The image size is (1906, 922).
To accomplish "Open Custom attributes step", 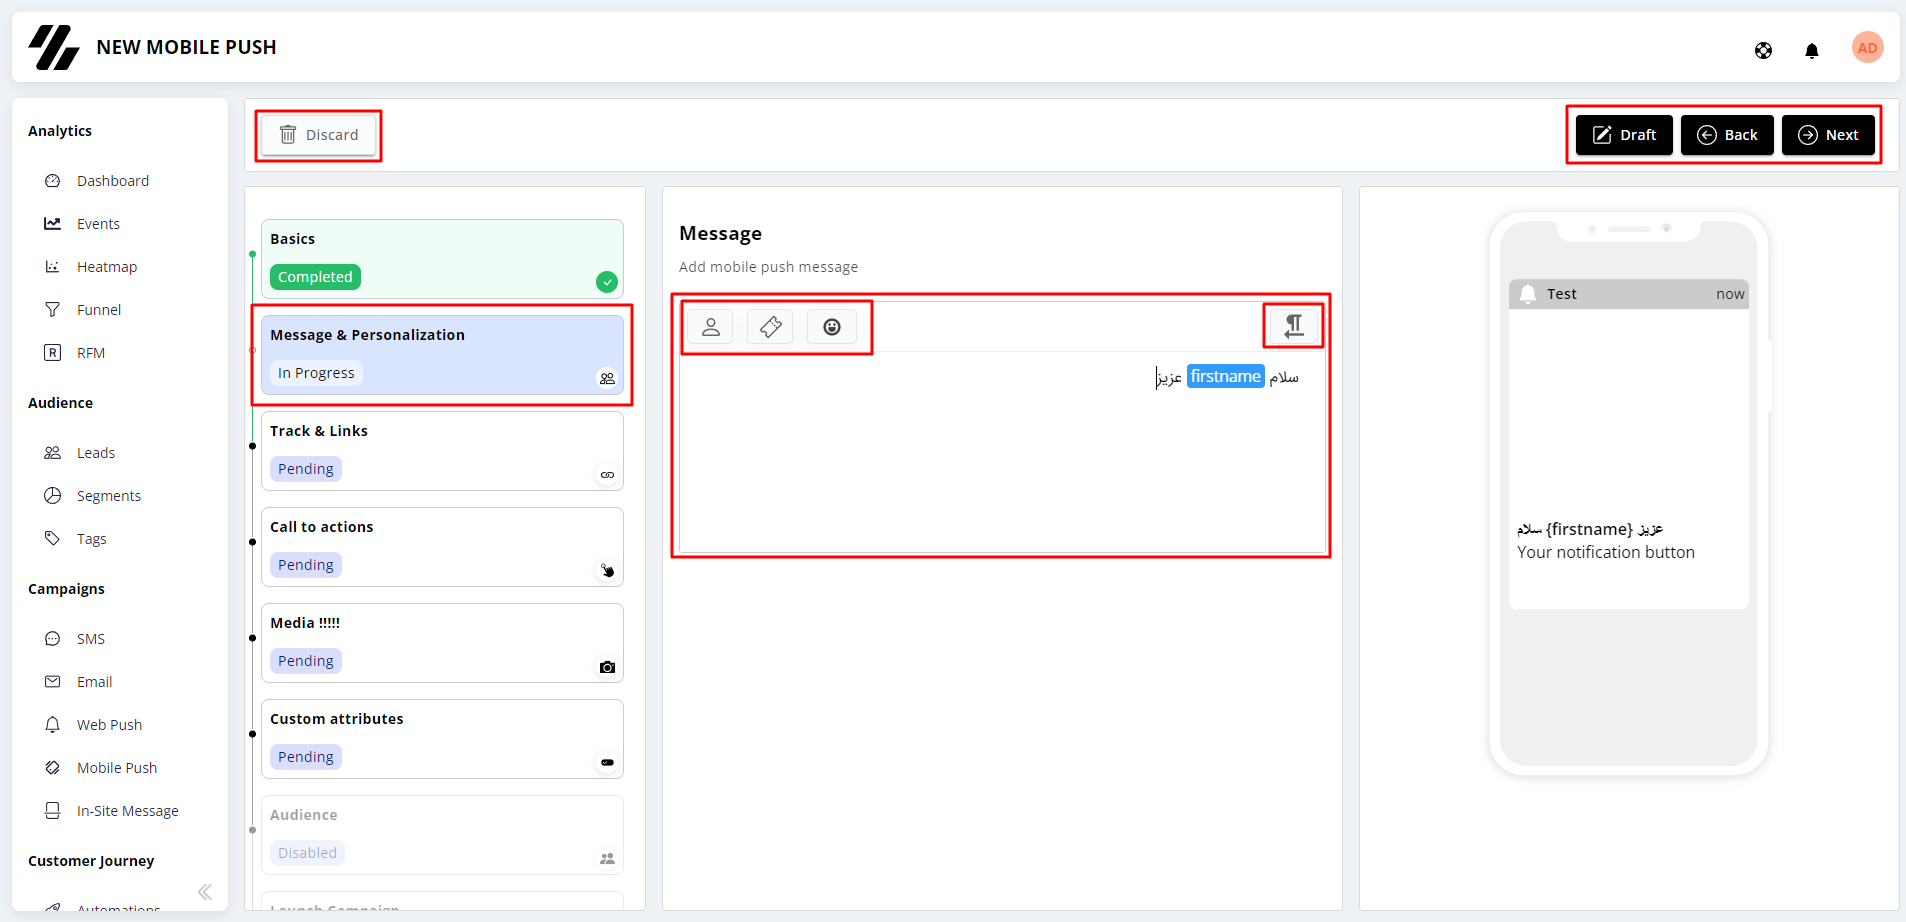I will click(x=442, y=739).
